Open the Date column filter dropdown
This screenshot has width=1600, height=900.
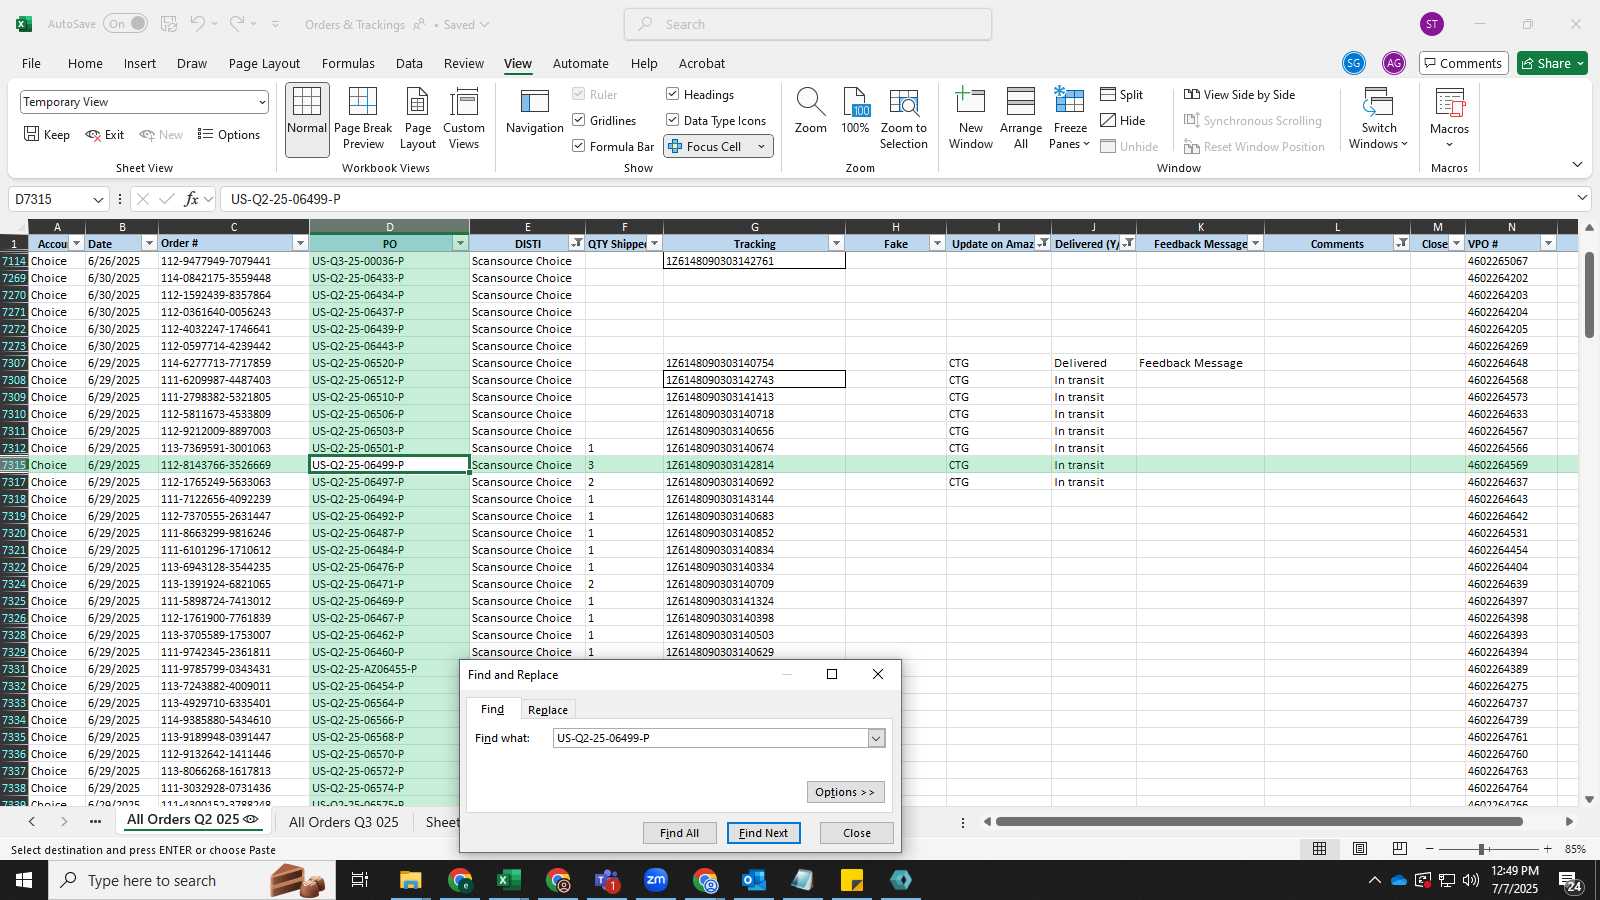pyautogui.click(x=149, y=243)
